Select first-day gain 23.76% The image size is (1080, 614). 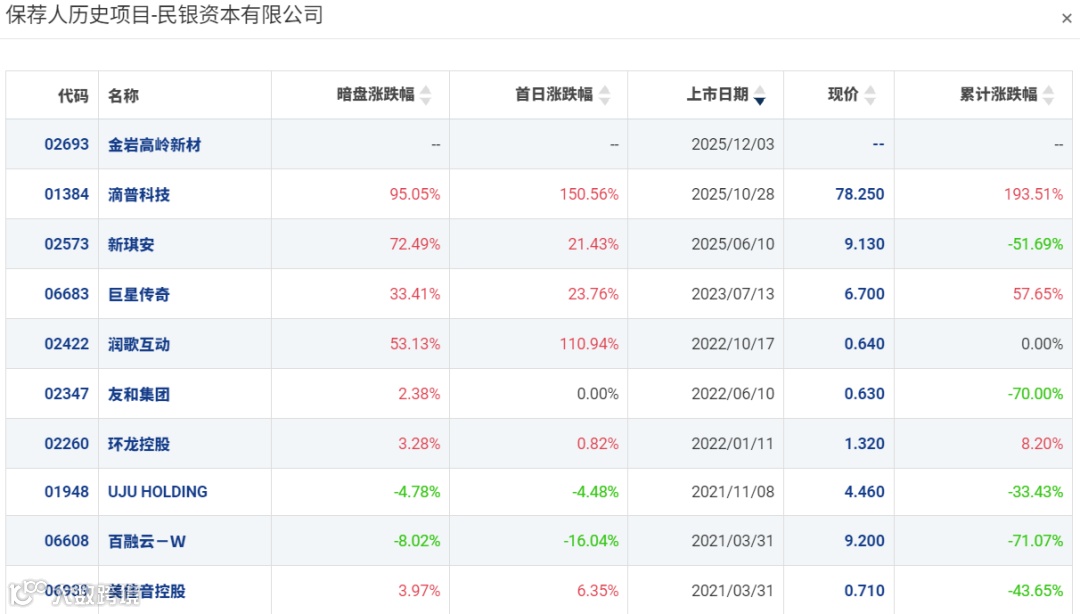593,294
